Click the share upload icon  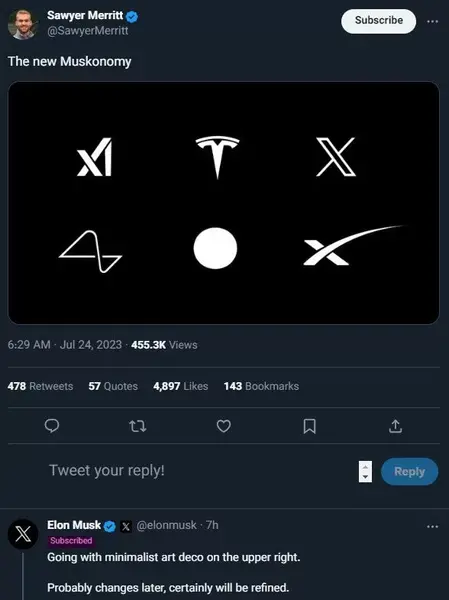point(395,426)
